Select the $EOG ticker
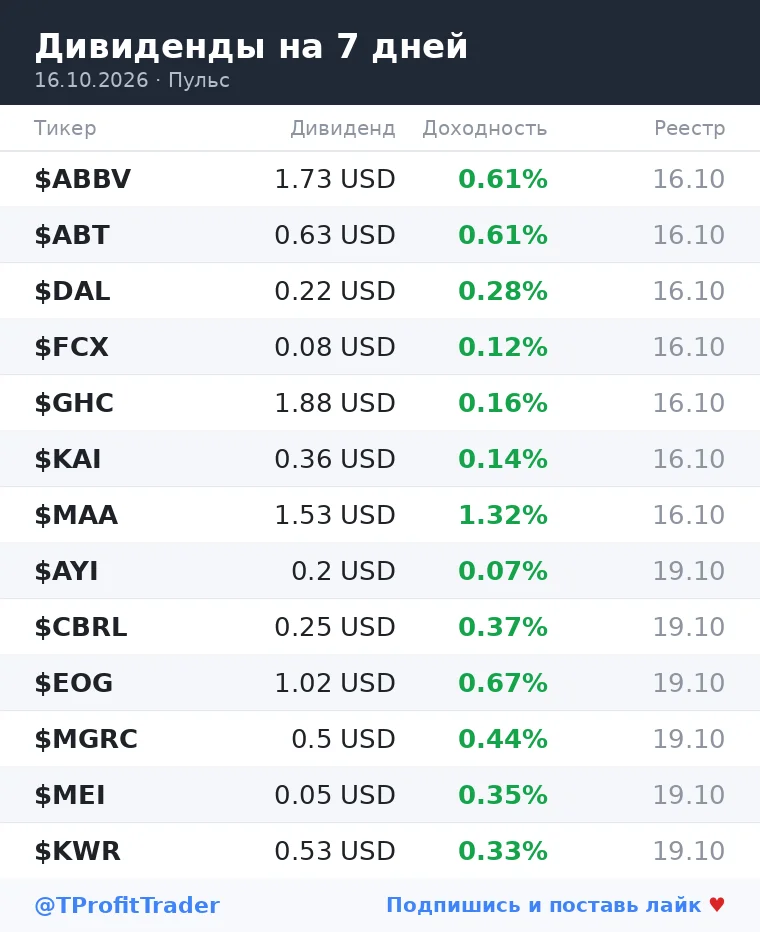 pos(74,683)
